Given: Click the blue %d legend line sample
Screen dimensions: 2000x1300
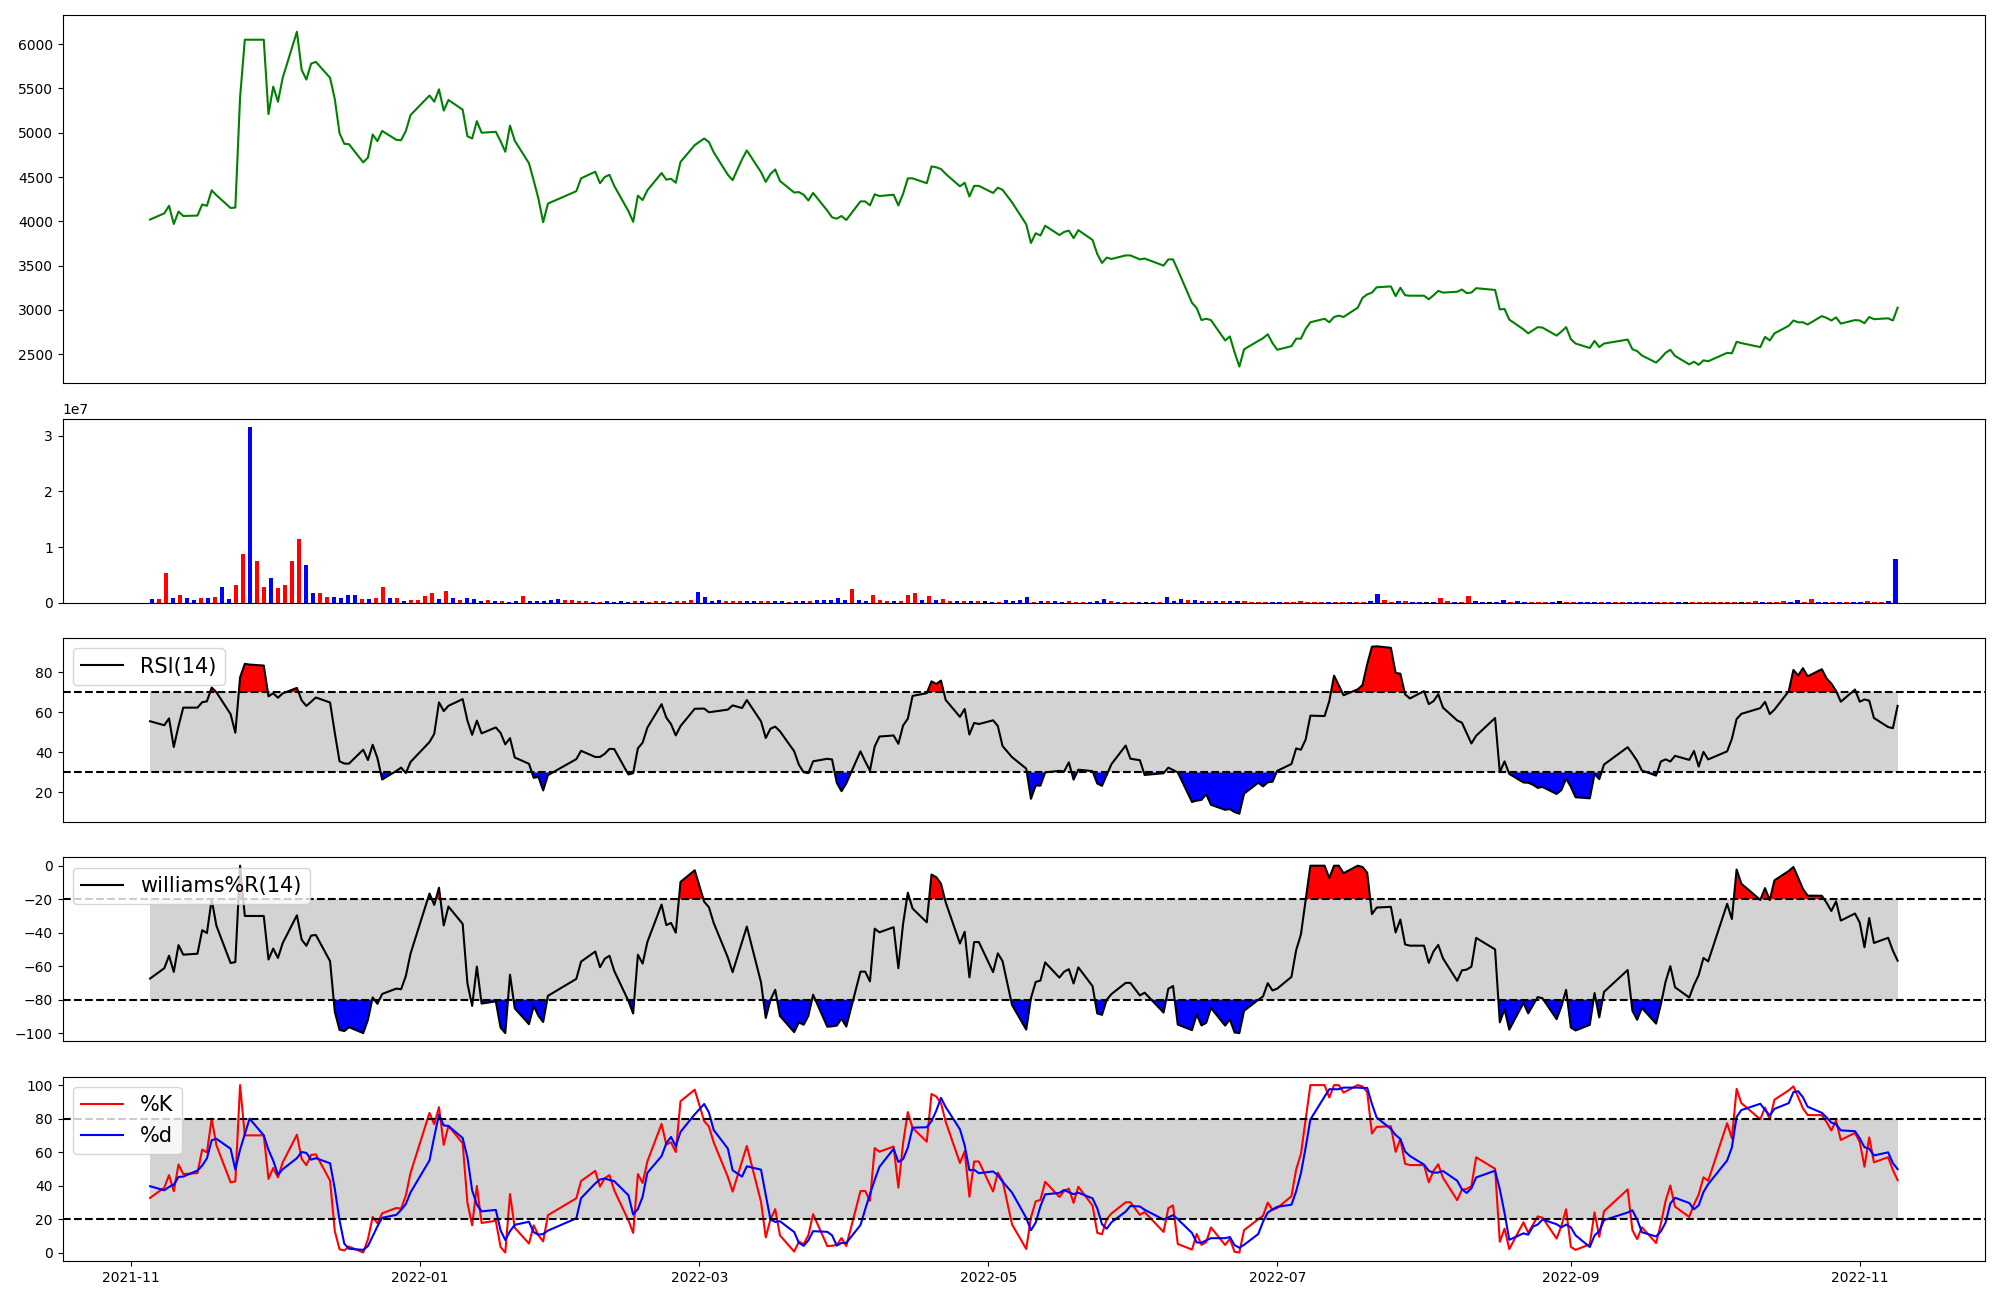Looking at the screenshot, I should coord(102,1135).
